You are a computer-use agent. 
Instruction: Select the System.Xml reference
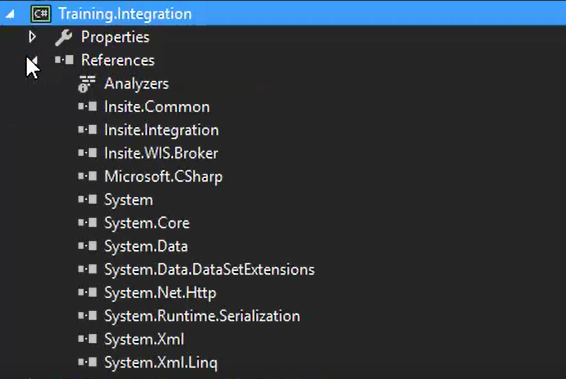[x=144, y=339]
